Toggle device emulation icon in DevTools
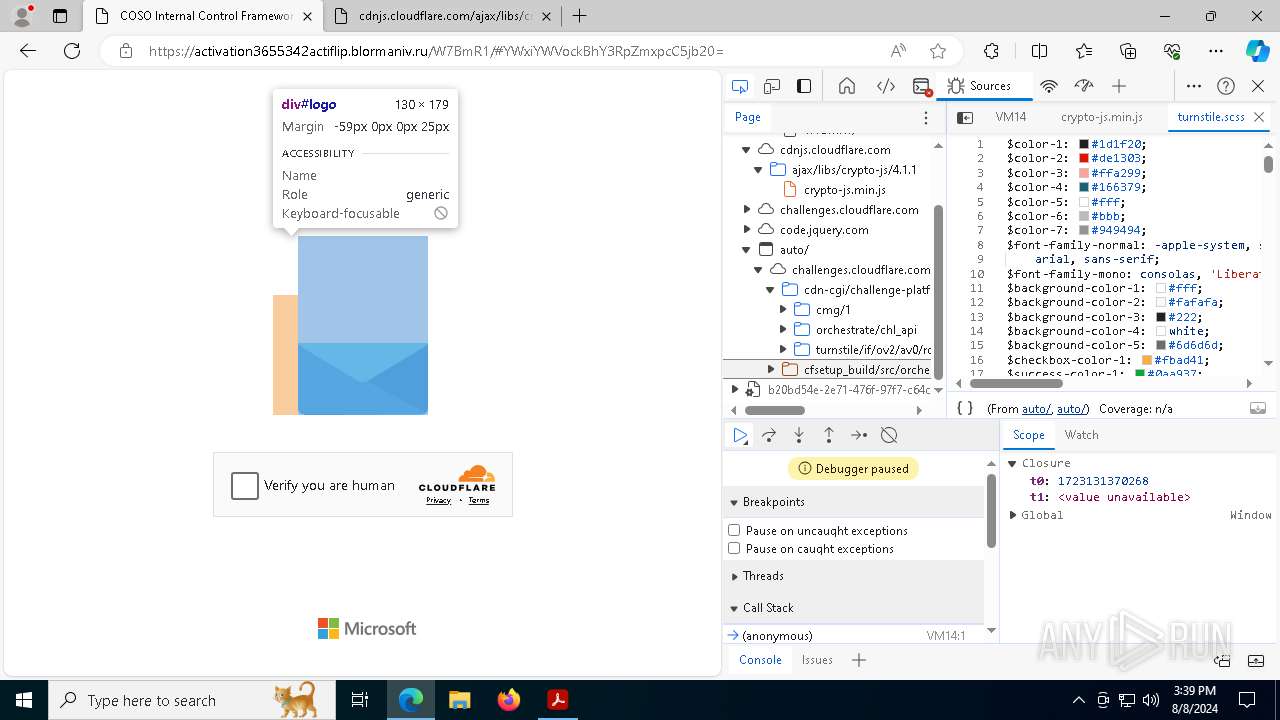Screen dimensions: 1280x720 pyautogui.click(x=772, y=86)
